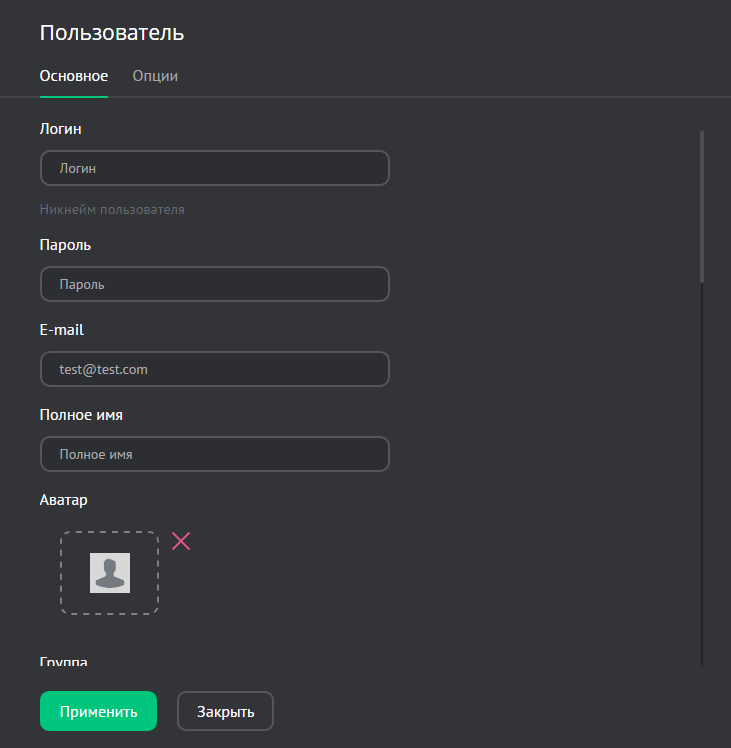
Task: Focus the Логин input field
Action: 214,168
